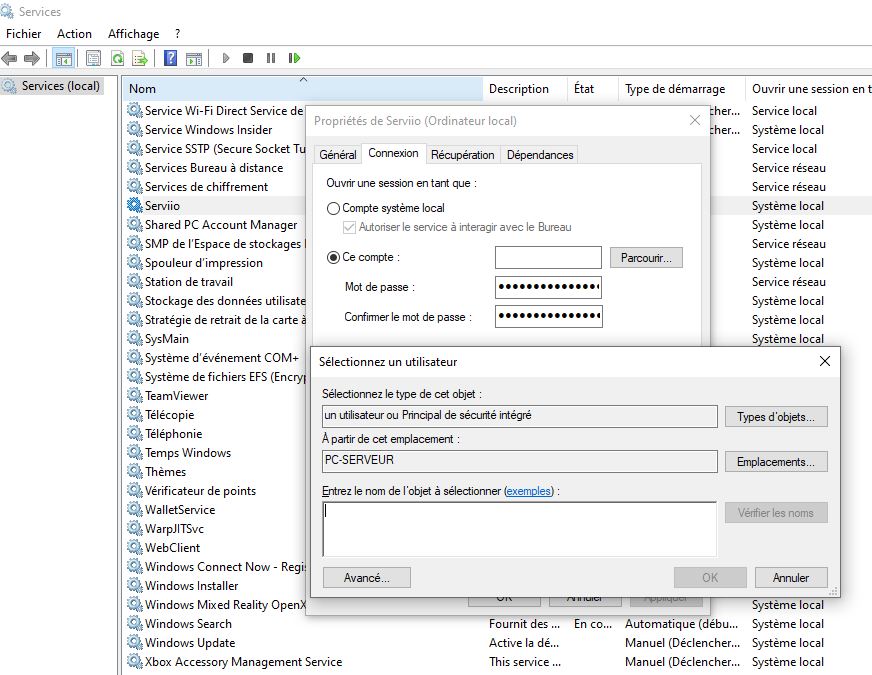This screenshot has height=675, width=872.
Task: Click the show/hide action pane toolbar icon
Action: pyautogui.click(x=194, y=58)
